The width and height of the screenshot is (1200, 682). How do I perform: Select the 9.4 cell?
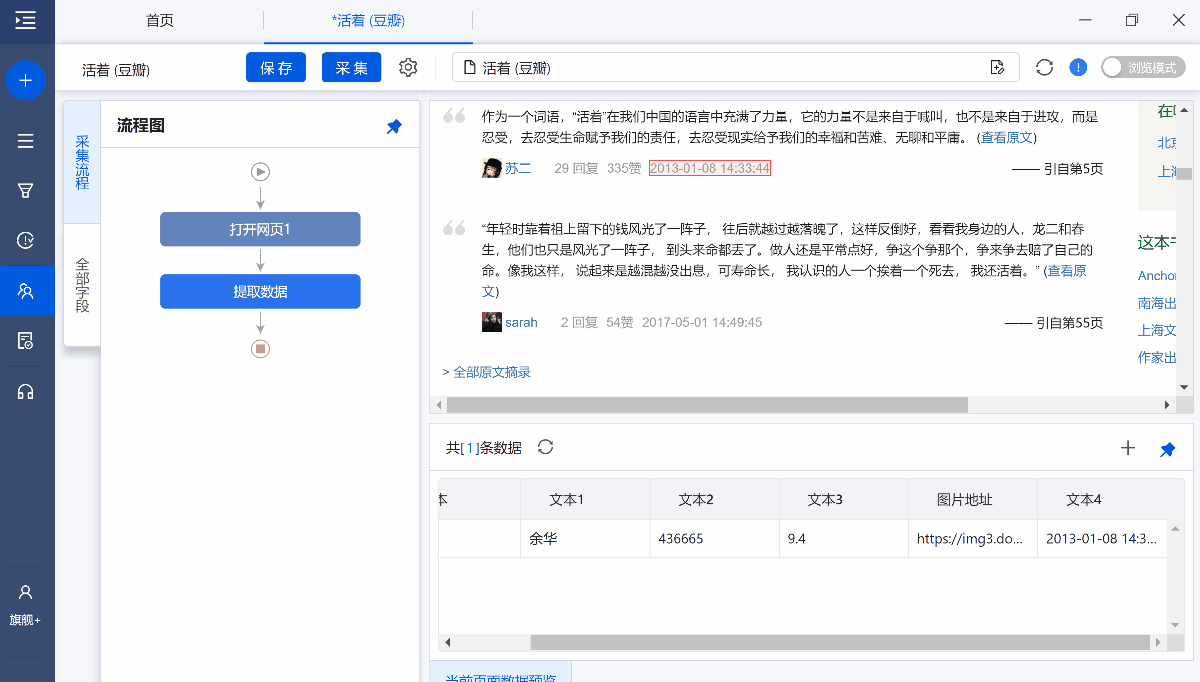coord(844,538)
